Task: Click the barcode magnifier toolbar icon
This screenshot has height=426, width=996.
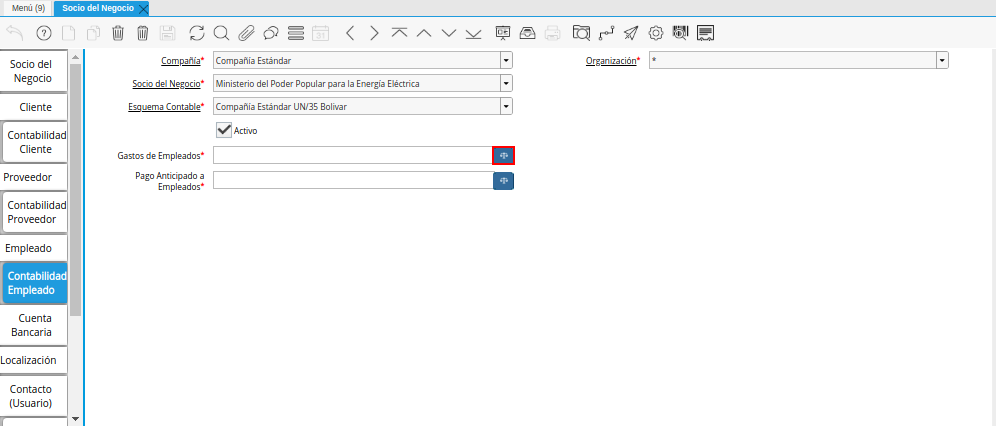Action: coord(680,33)
